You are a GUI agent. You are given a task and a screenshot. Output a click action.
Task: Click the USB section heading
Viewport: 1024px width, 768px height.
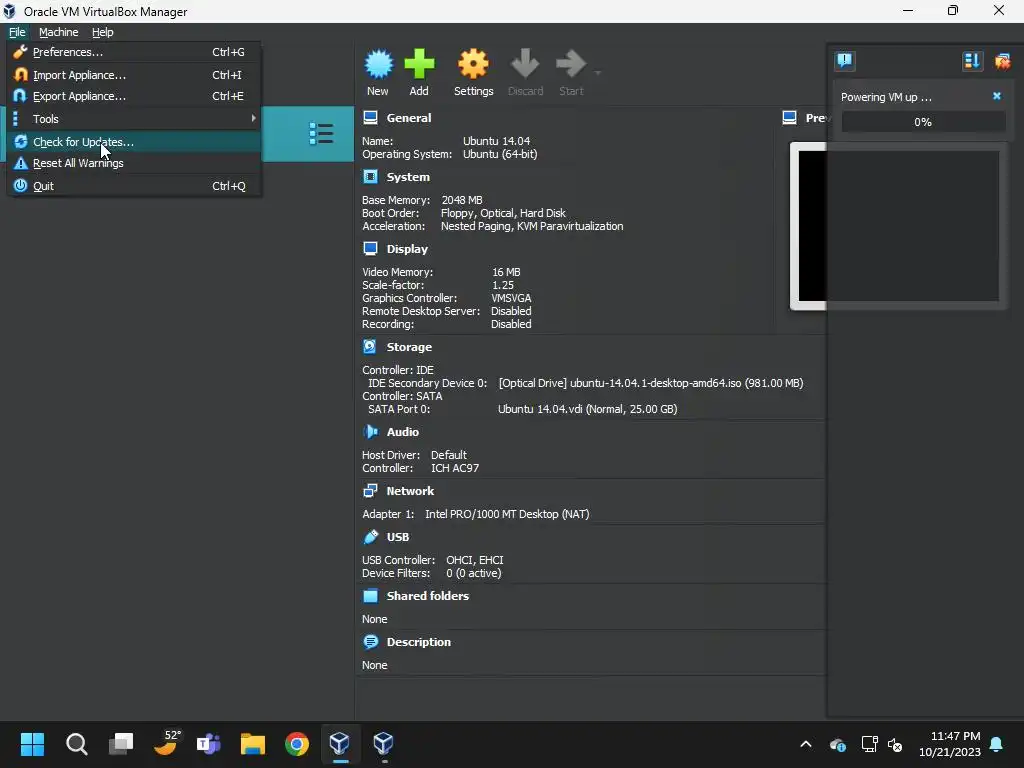pyautogui.click(x=398, y=536)
